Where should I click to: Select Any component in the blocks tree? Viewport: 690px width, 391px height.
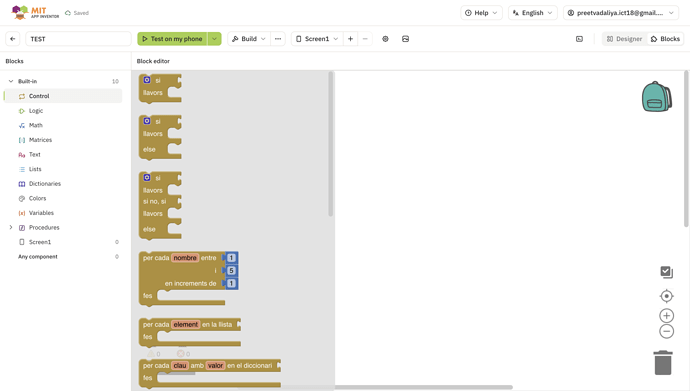click(x=38, y=256)
